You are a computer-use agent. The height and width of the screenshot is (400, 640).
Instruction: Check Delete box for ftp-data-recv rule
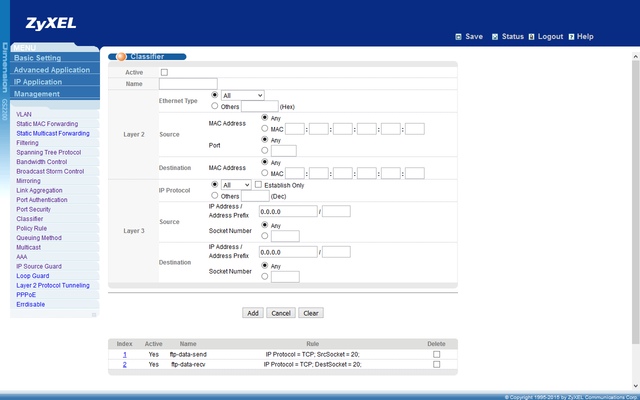(436, 364)
